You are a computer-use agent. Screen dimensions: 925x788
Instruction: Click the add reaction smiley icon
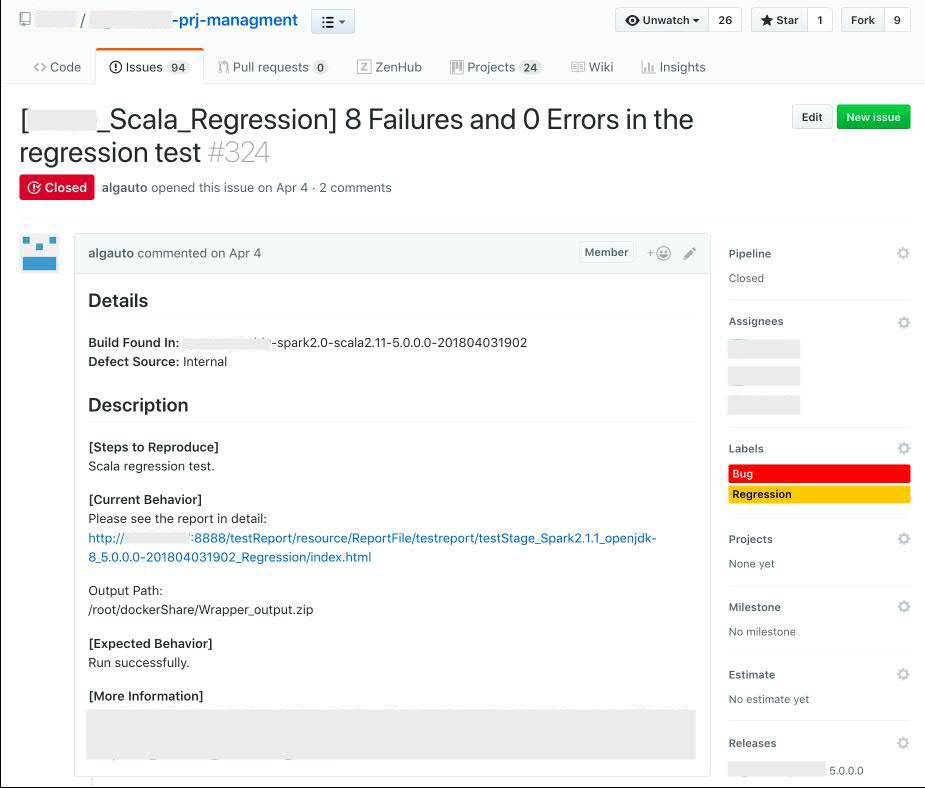click(659, 253)
